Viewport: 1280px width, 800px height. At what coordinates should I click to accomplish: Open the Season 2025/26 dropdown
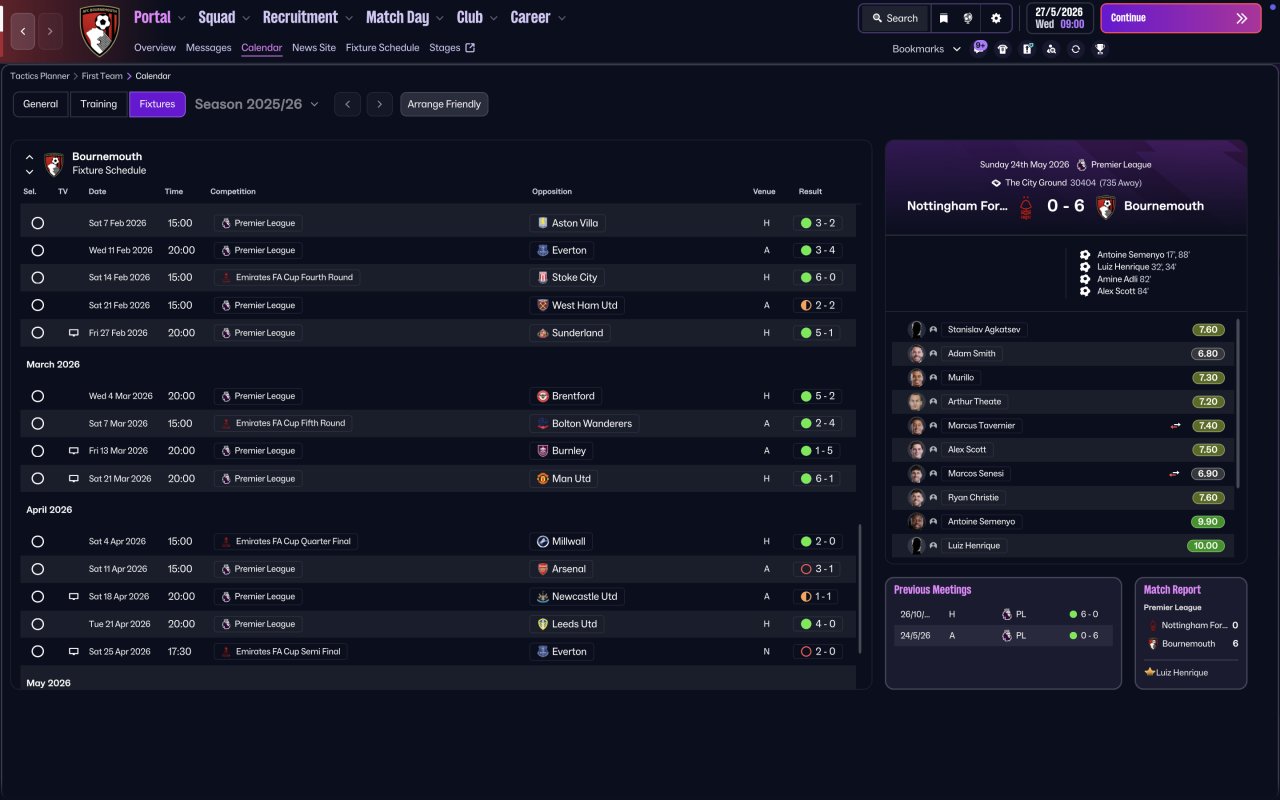pos(257,104)
